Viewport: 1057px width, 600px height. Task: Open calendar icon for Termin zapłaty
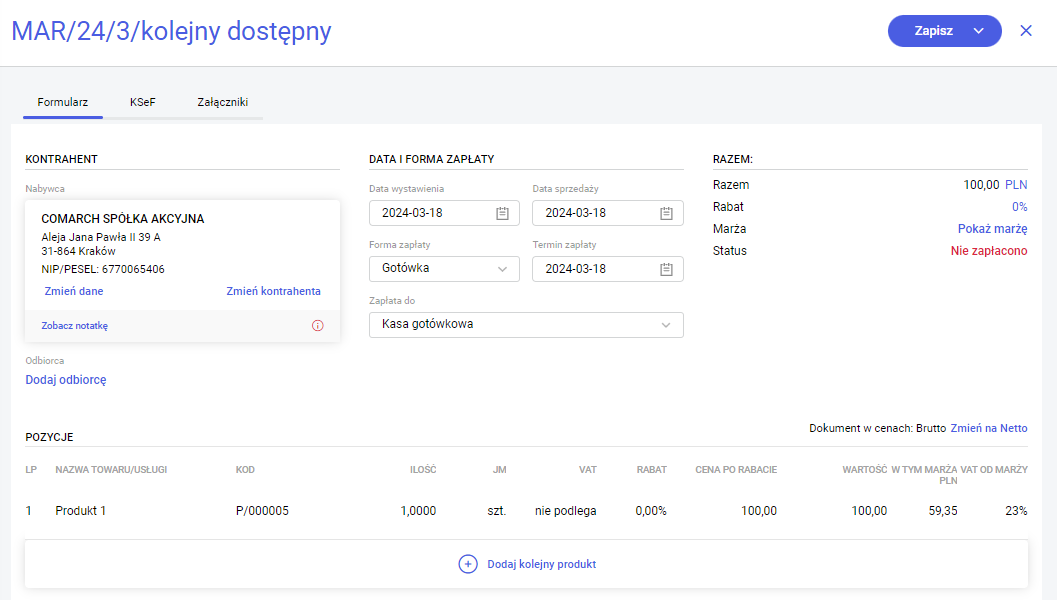[x=667, y=269]
